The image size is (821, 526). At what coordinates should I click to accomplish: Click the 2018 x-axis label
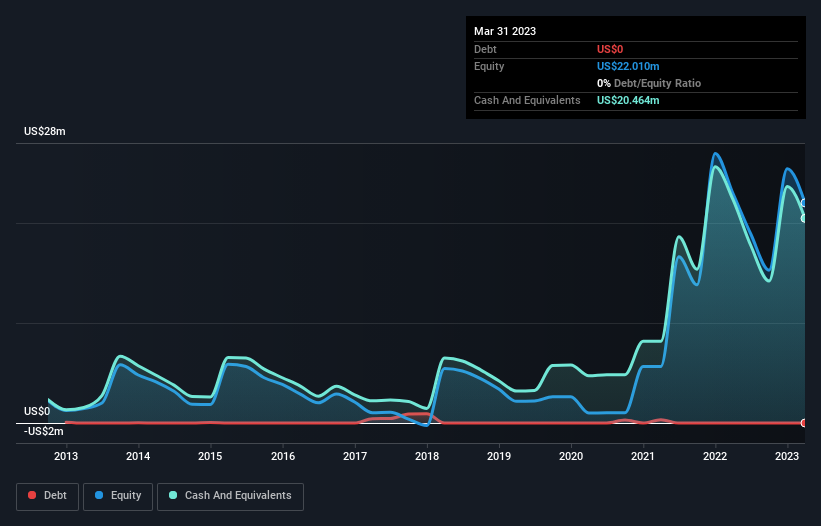(427, 456)
